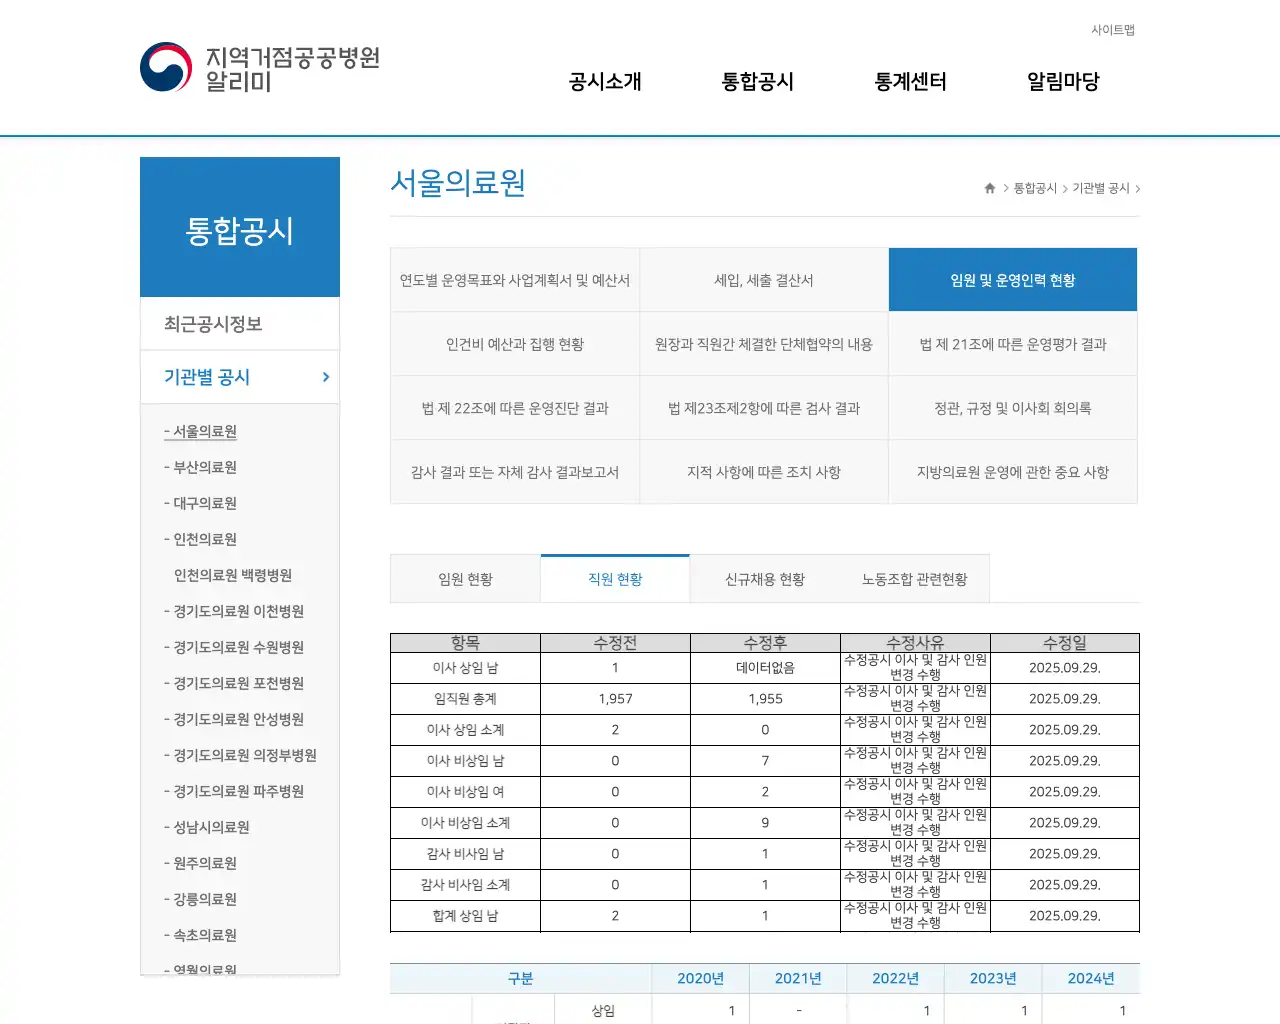Switch to the 신규채용 현황 tab

[765, 578]
